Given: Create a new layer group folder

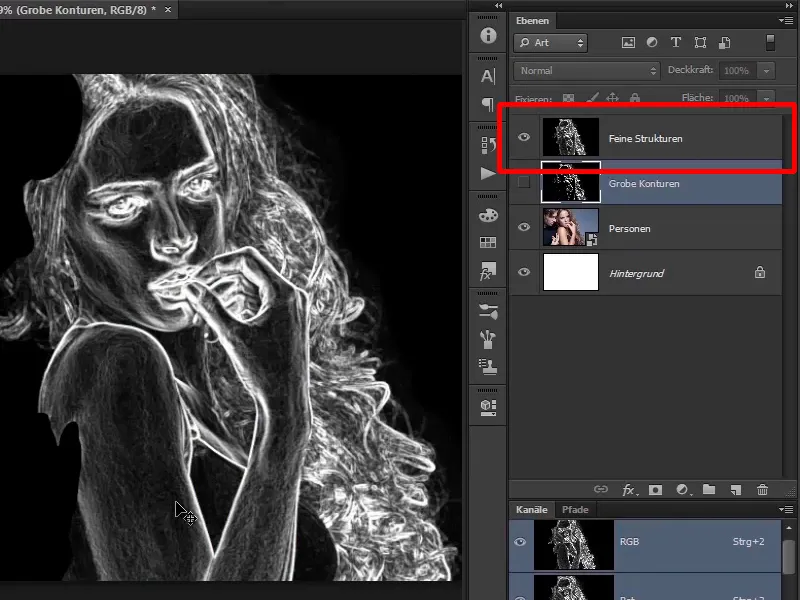Looking at the screenshot, I should [709, 490].
